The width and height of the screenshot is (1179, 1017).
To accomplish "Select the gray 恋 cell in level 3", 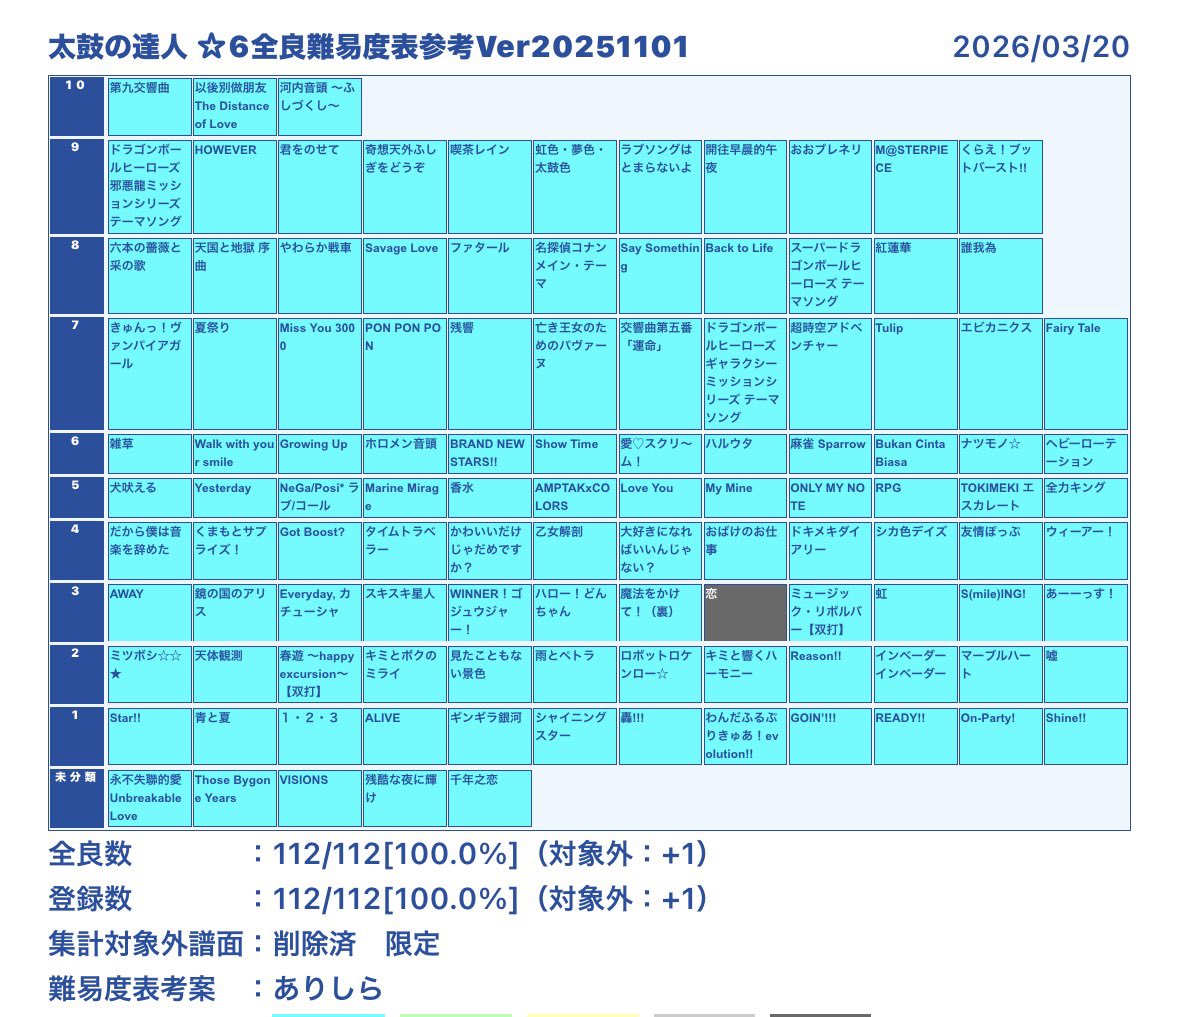I will tap(744, 612).
